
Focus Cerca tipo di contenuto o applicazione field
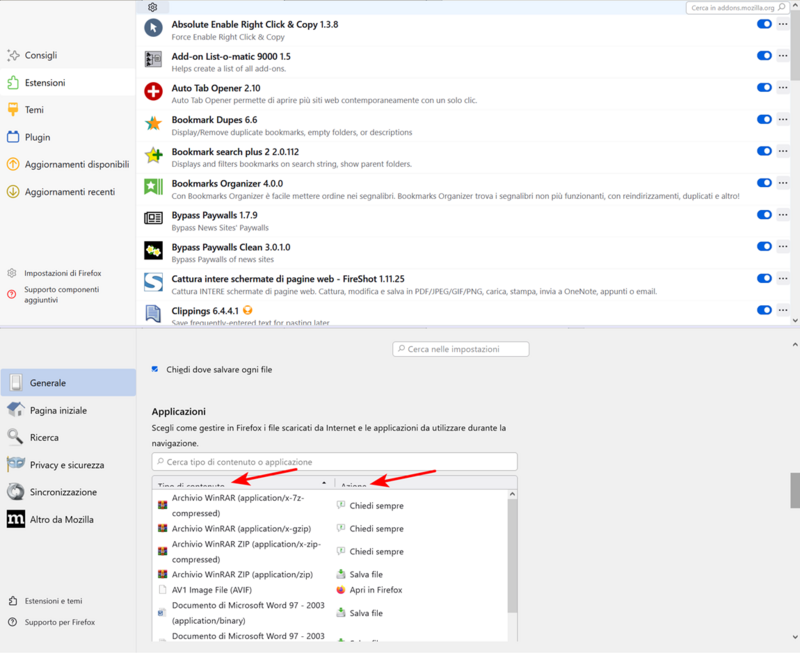point(335,462)
